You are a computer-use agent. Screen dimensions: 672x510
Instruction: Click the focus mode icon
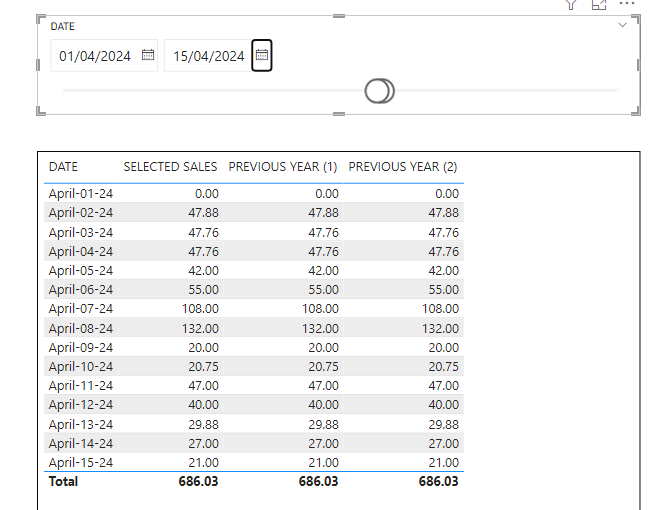(599, 5)
